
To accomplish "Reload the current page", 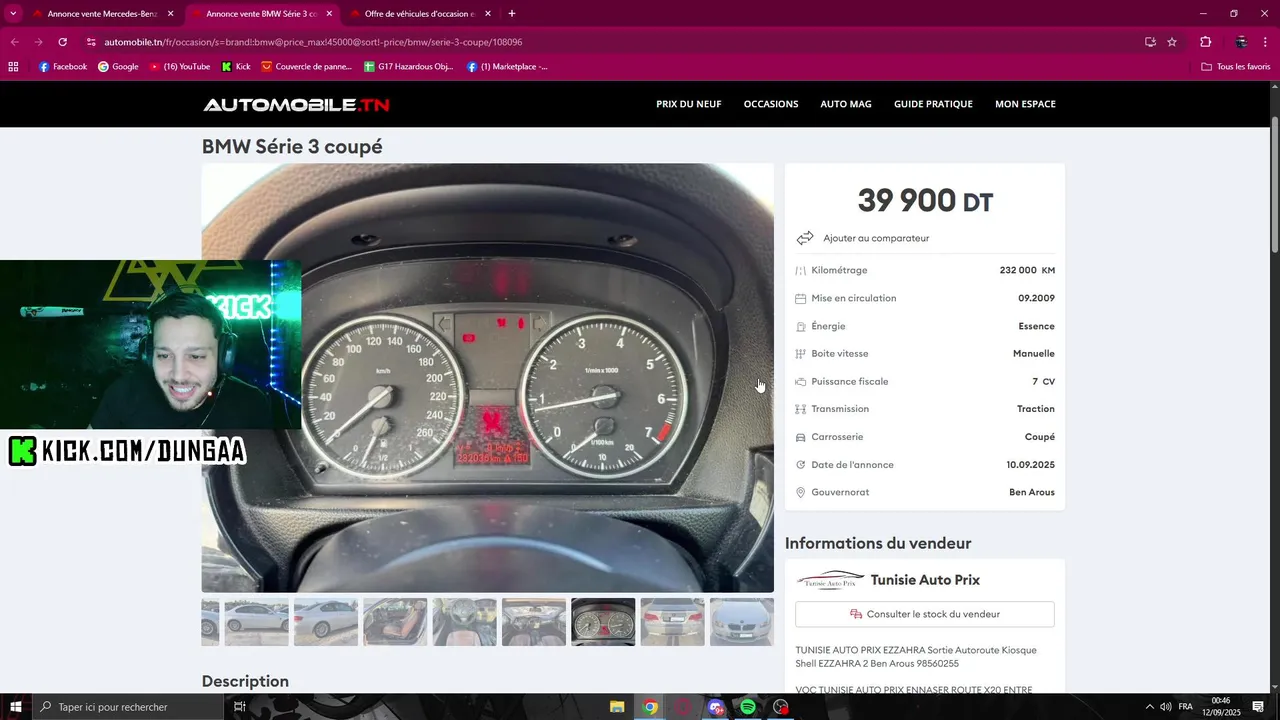I will (62, 42).
